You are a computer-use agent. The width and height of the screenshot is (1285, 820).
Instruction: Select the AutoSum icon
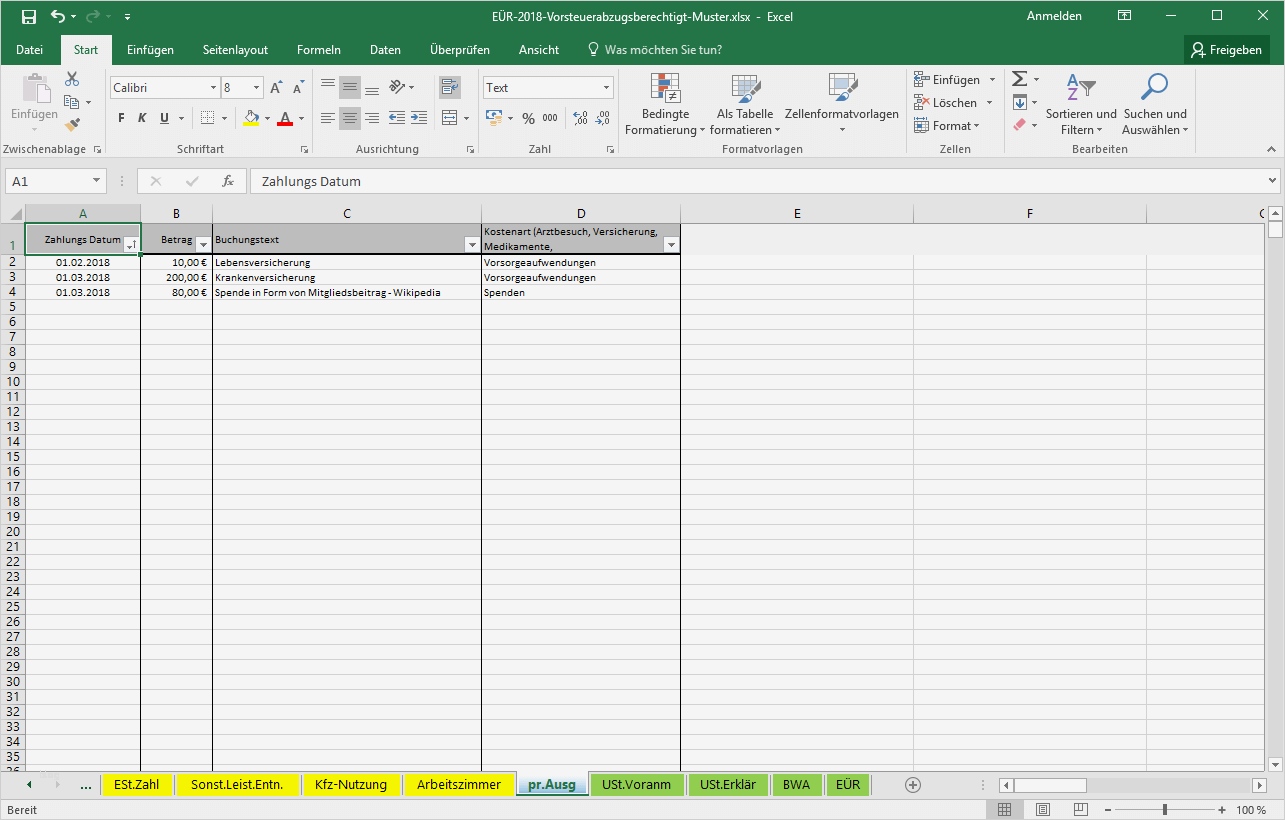tap(1019, 78)
